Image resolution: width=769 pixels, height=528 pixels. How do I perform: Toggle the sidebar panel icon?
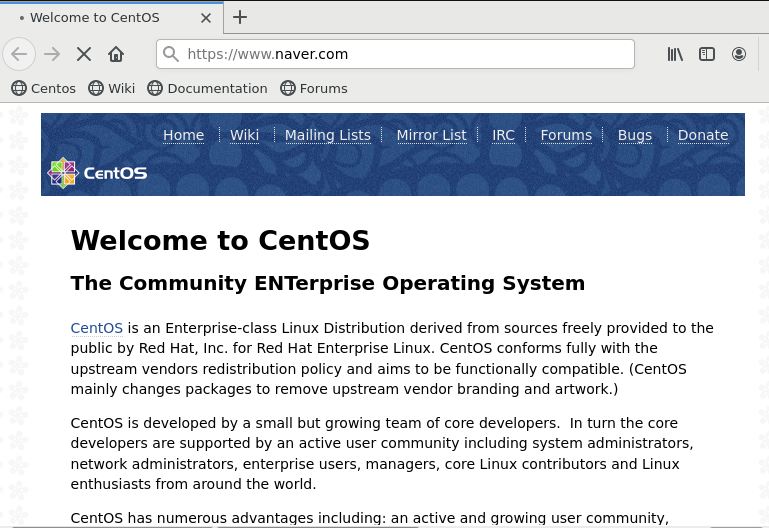pyautogui.click(x=707, y=54)
